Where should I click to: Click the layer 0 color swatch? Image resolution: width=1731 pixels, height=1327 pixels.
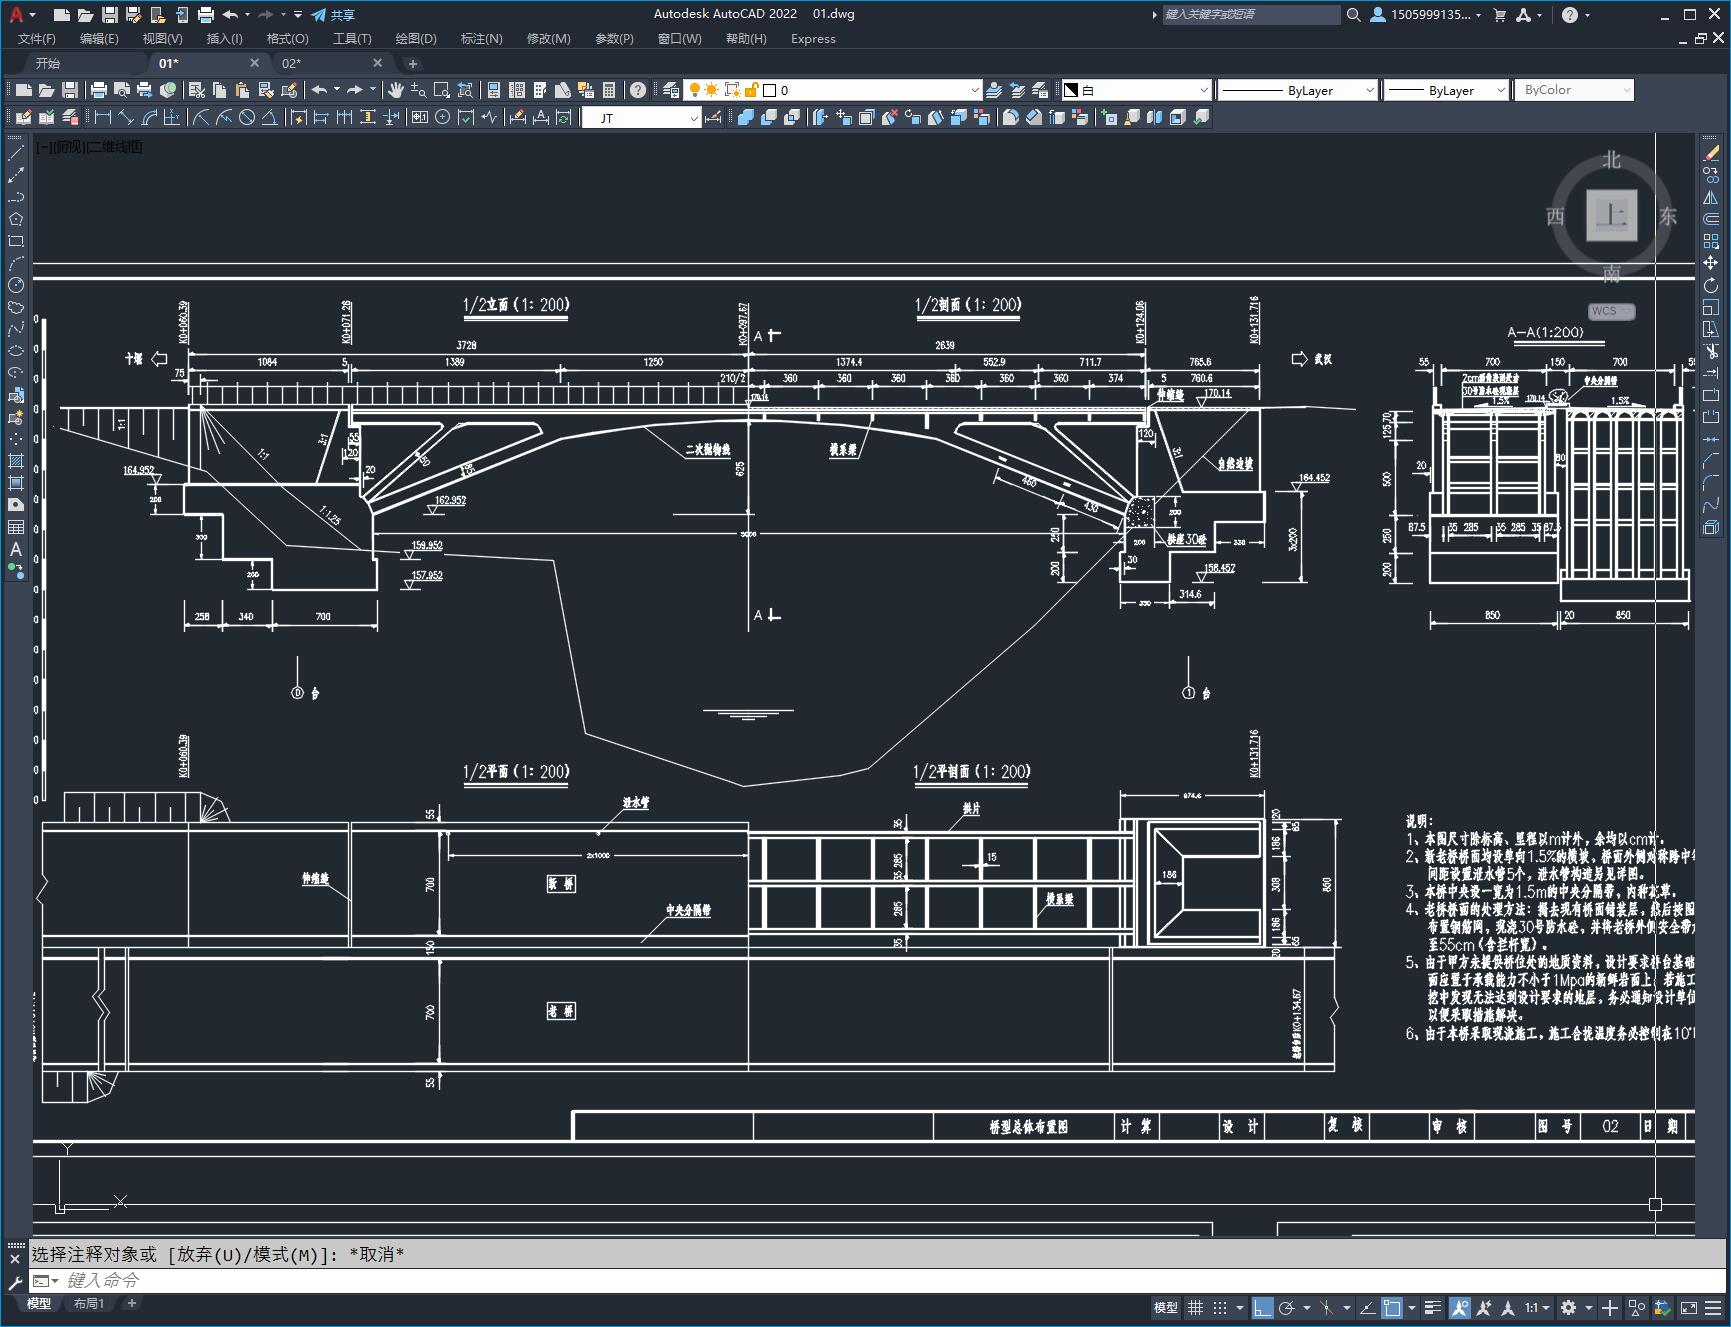pos(770,90)
